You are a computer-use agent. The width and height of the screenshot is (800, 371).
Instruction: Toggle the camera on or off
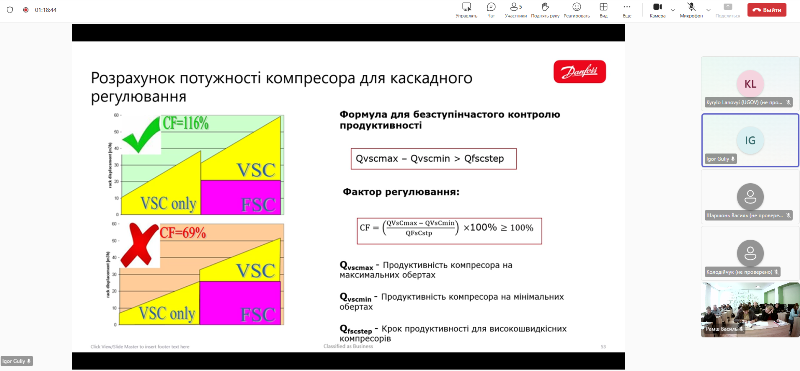pyautogui.click(x=657, y=10)
